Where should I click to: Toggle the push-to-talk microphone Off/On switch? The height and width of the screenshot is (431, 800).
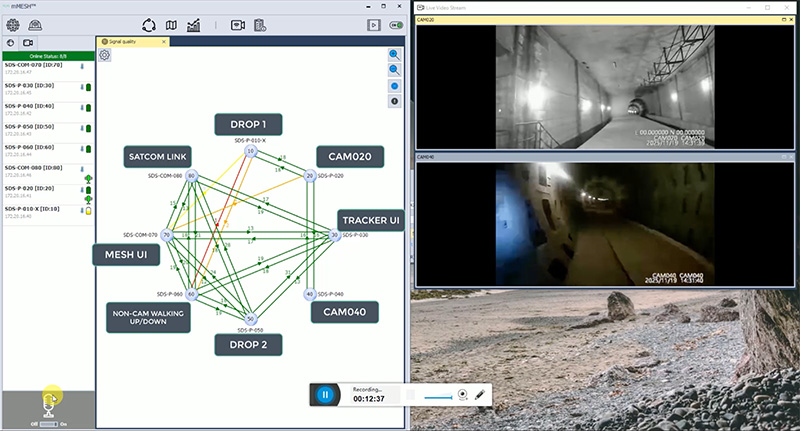[48, 423]
